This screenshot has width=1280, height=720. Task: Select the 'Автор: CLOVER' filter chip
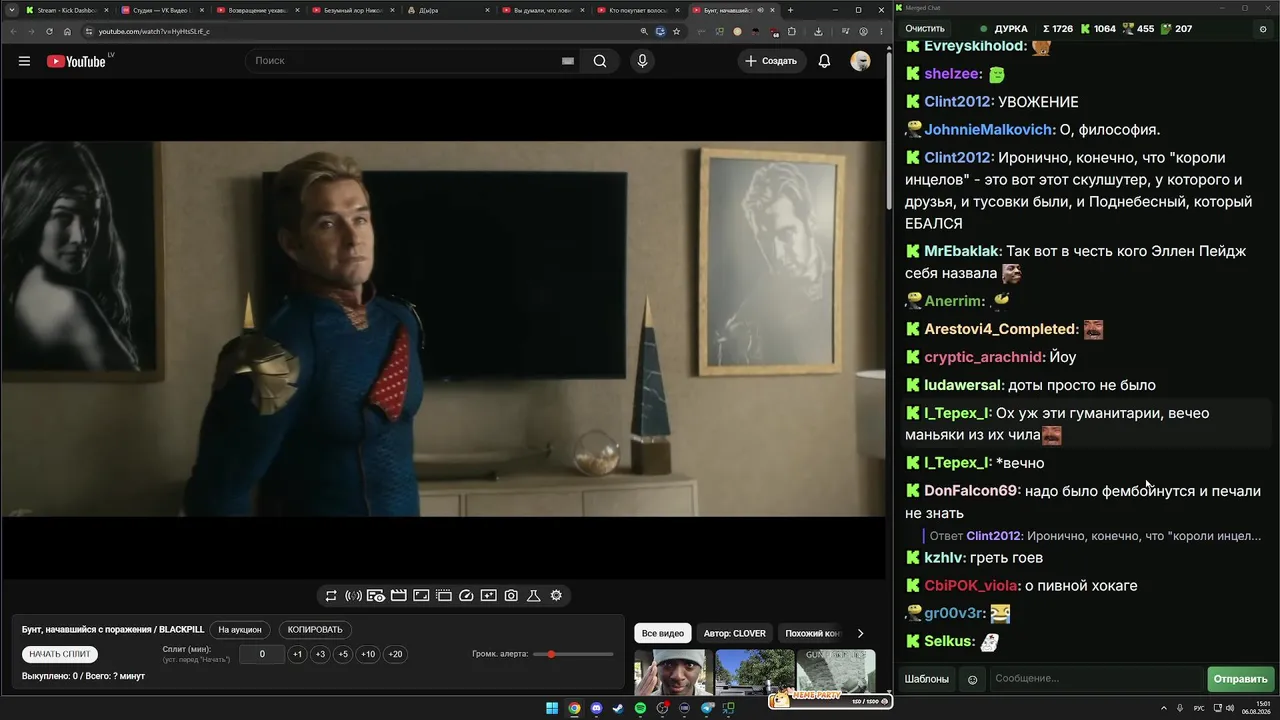coord(735,634)
